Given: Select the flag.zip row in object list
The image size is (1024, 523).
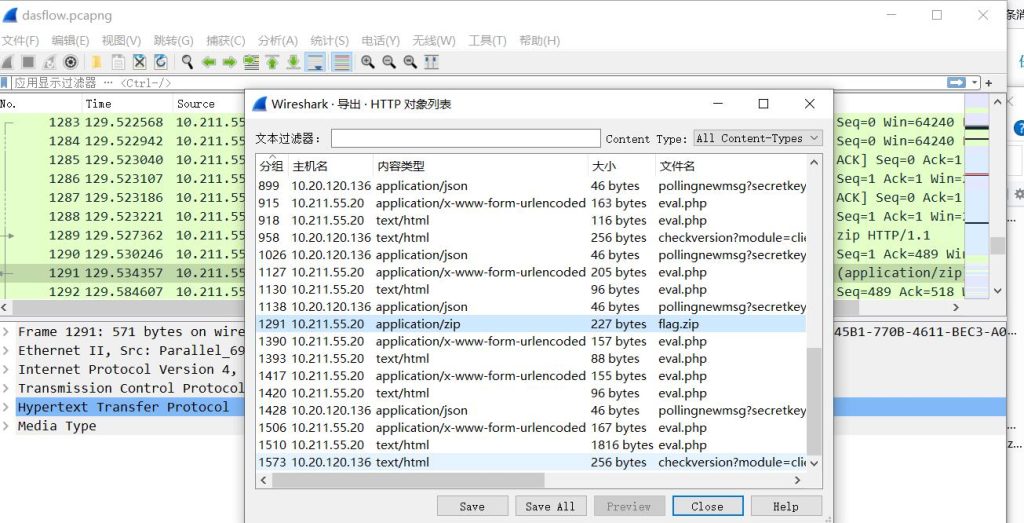Looking at the screenshot, I should pyautogui.click(x=531, y=324).
